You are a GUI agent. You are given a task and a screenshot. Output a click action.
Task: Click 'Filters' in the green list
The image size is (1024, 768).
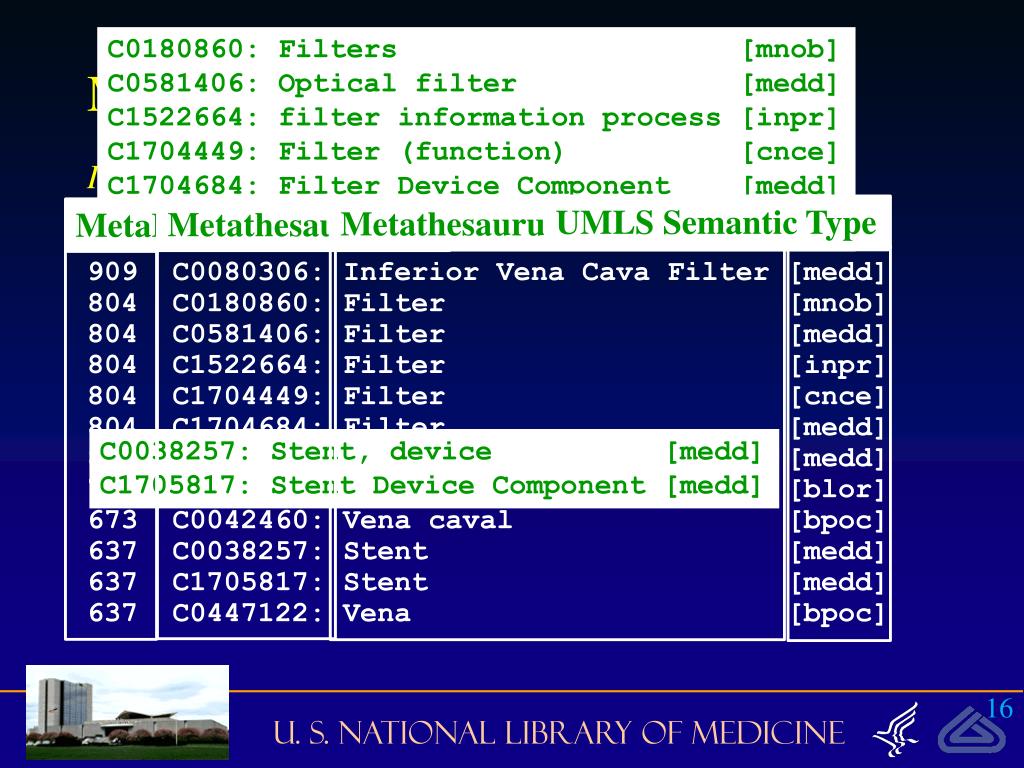click(338, 50)
